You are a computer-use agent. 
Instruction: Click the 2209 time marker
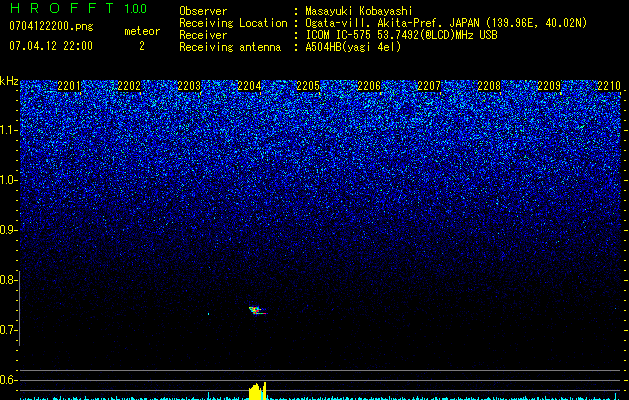tap(549, 86)
